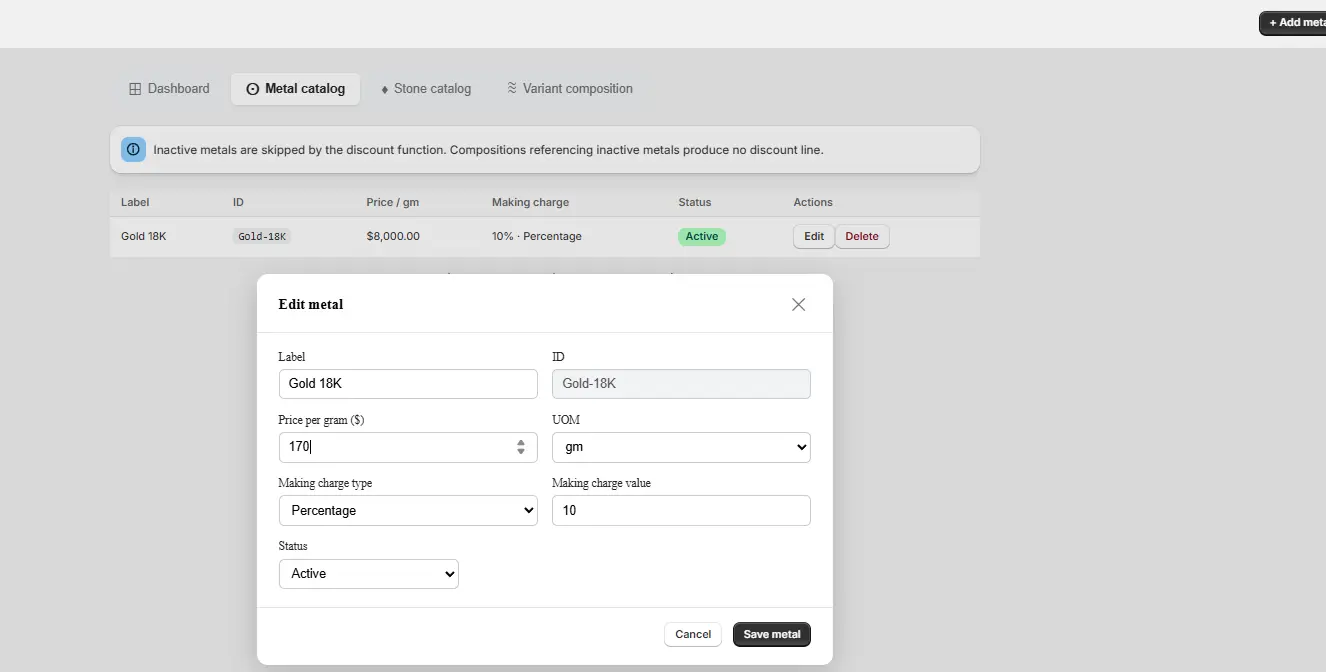1326x672 pixels.
Task: Click the 10% · Percentage cell
Action: 537,237
